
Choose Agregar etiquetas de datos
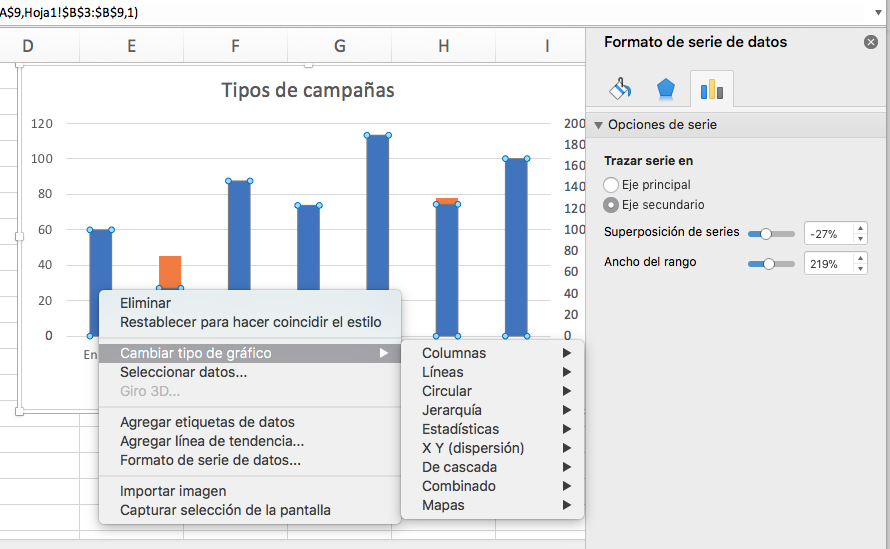coord(250,422)
